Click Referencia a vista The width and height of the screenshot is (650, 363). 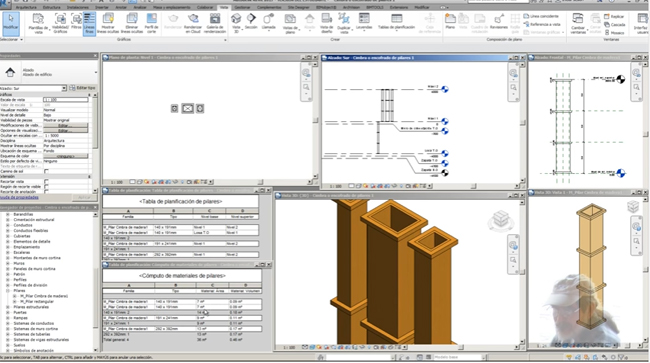pos(542,24)
